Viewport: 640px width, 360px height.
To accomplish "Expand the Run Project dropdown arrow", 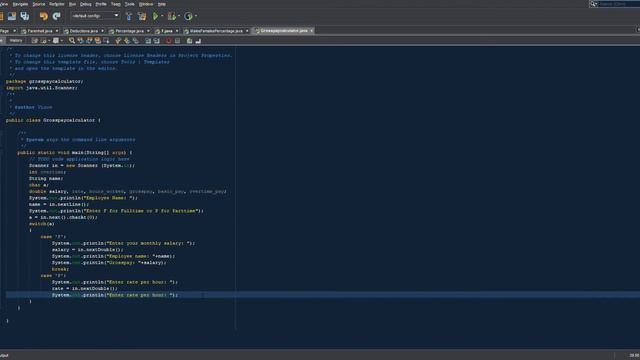I will (x=162, y=16).
